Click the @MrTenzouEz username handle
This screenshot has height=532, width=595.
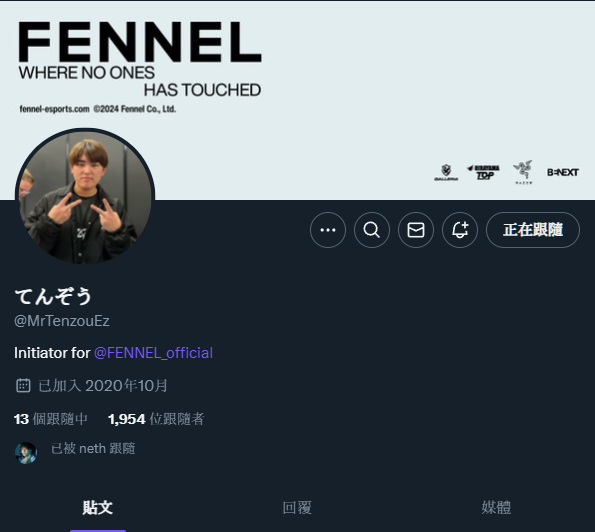62,321
